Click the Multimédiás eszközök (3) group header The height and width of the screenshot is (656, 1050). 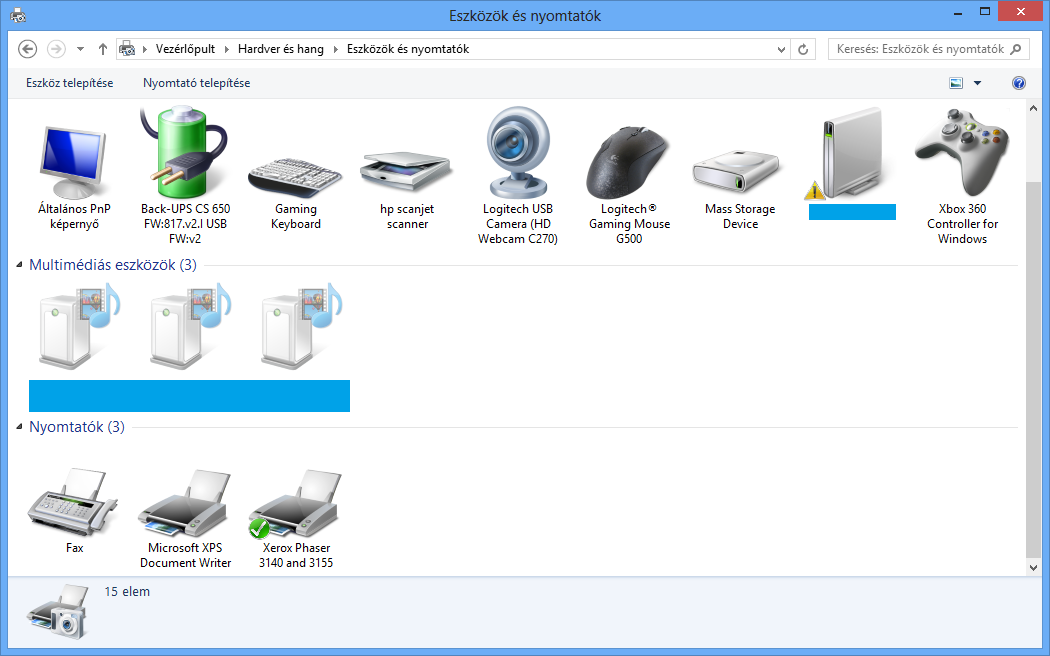112,265
